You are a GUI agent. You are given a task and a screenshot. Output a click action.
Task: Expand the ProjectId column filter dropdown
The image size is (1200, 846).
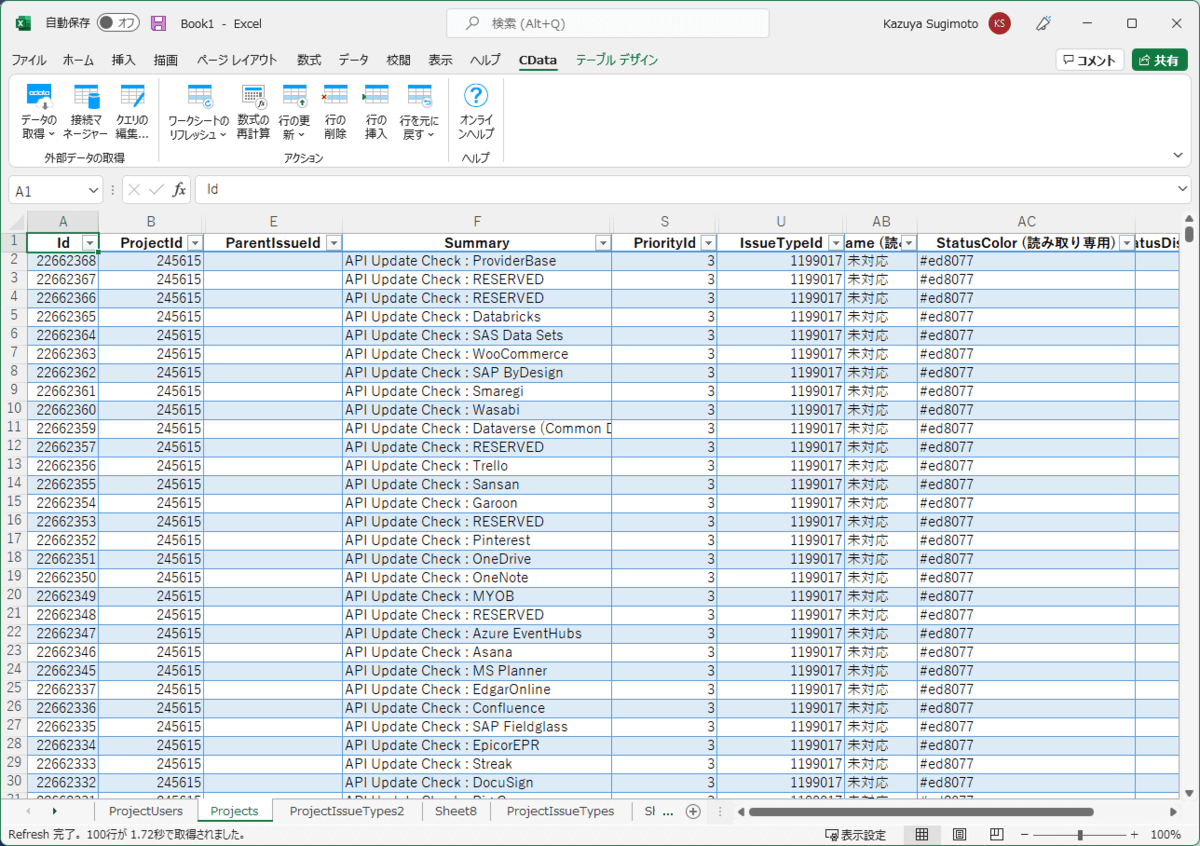[194, 243]
